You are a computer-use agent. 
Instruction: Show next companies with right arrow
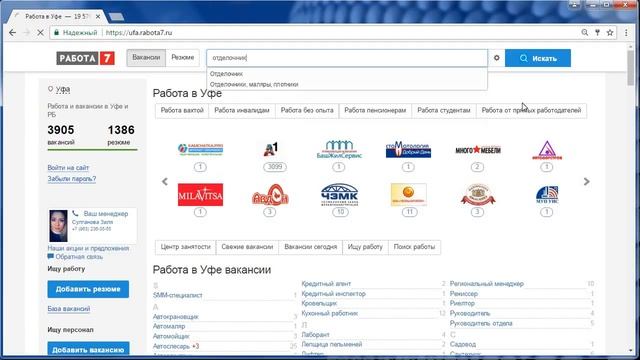pyautogui.click(x=587, y=182)
